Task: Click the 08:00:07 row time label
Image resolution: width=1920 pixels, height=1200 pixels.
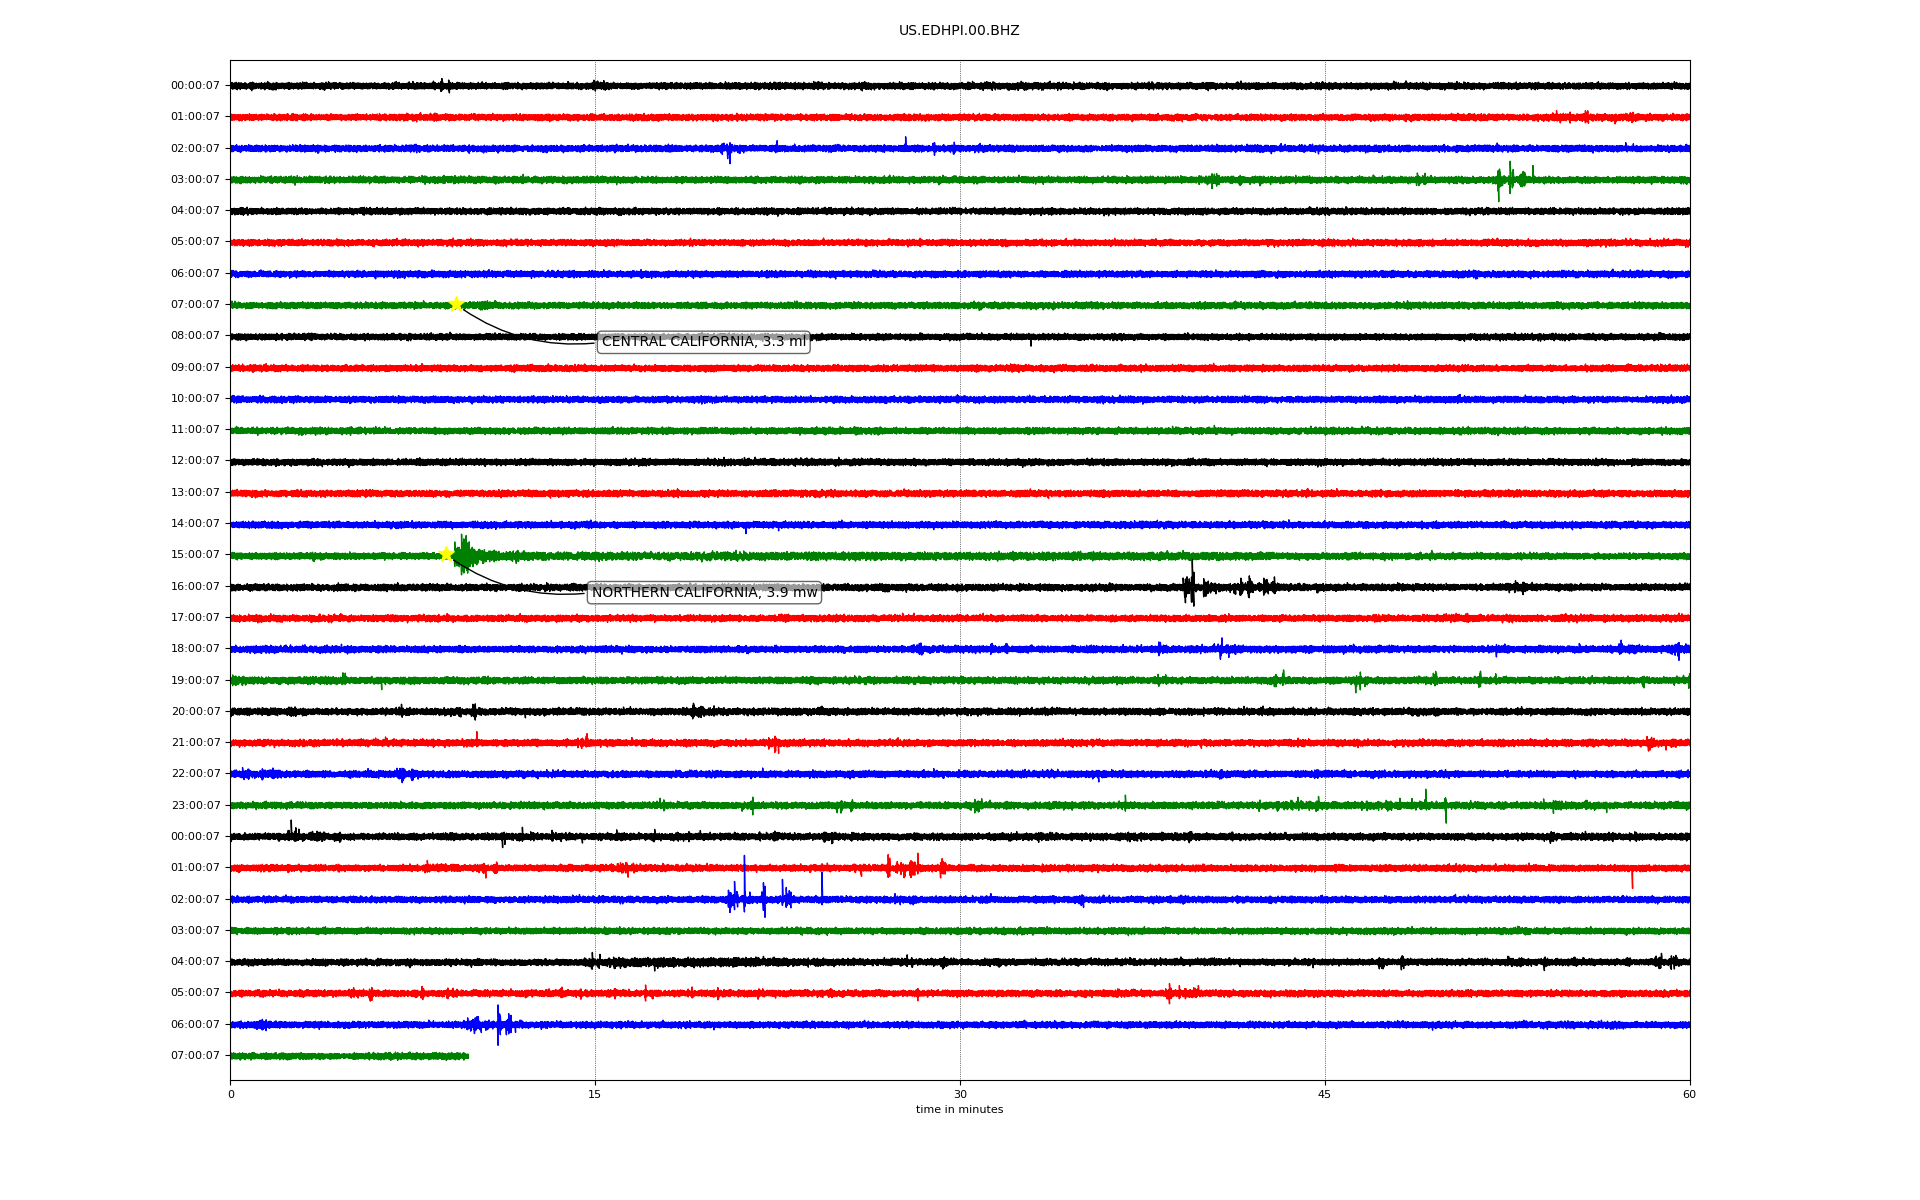Action: point(195,336)
